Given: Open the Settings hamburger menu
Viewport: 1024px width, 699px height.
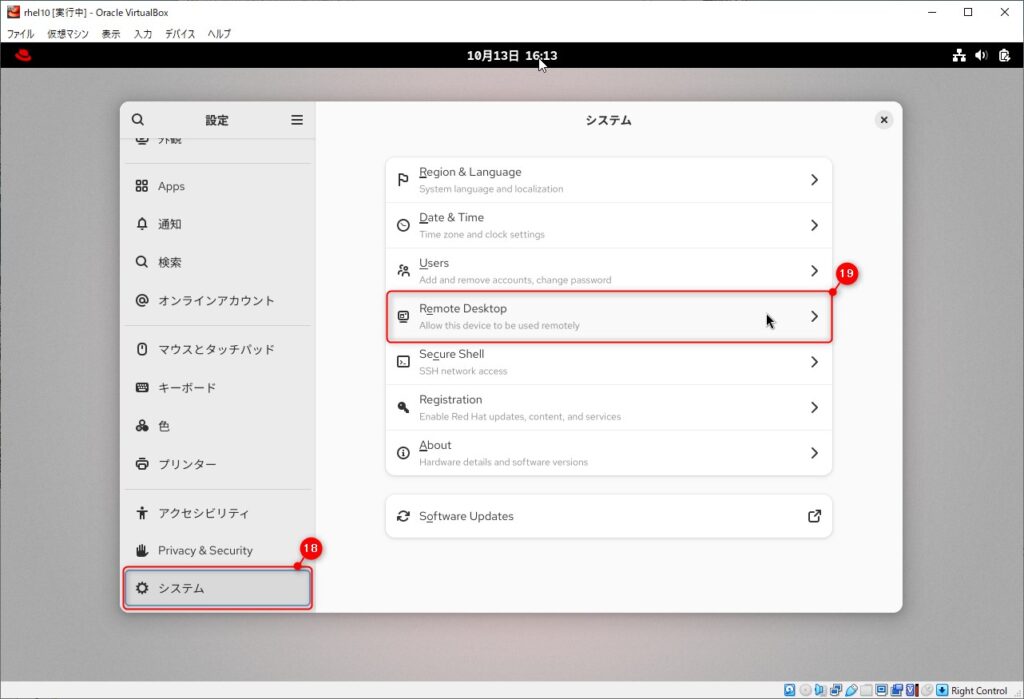Looking at the screenshot, I should click(x=297, y=119).
